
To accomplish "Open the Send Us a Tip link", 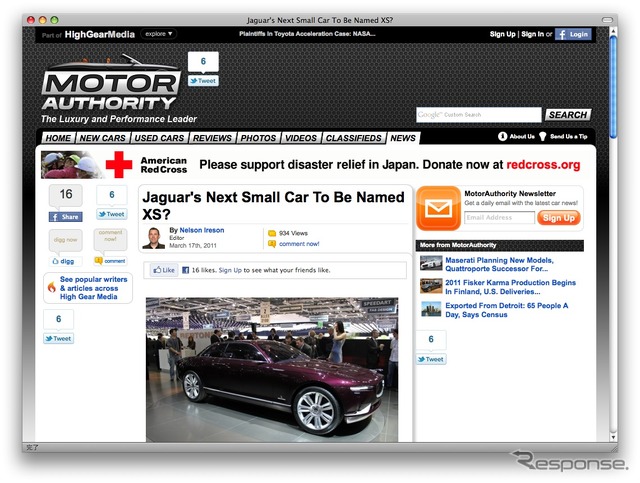I will (569, 136).
